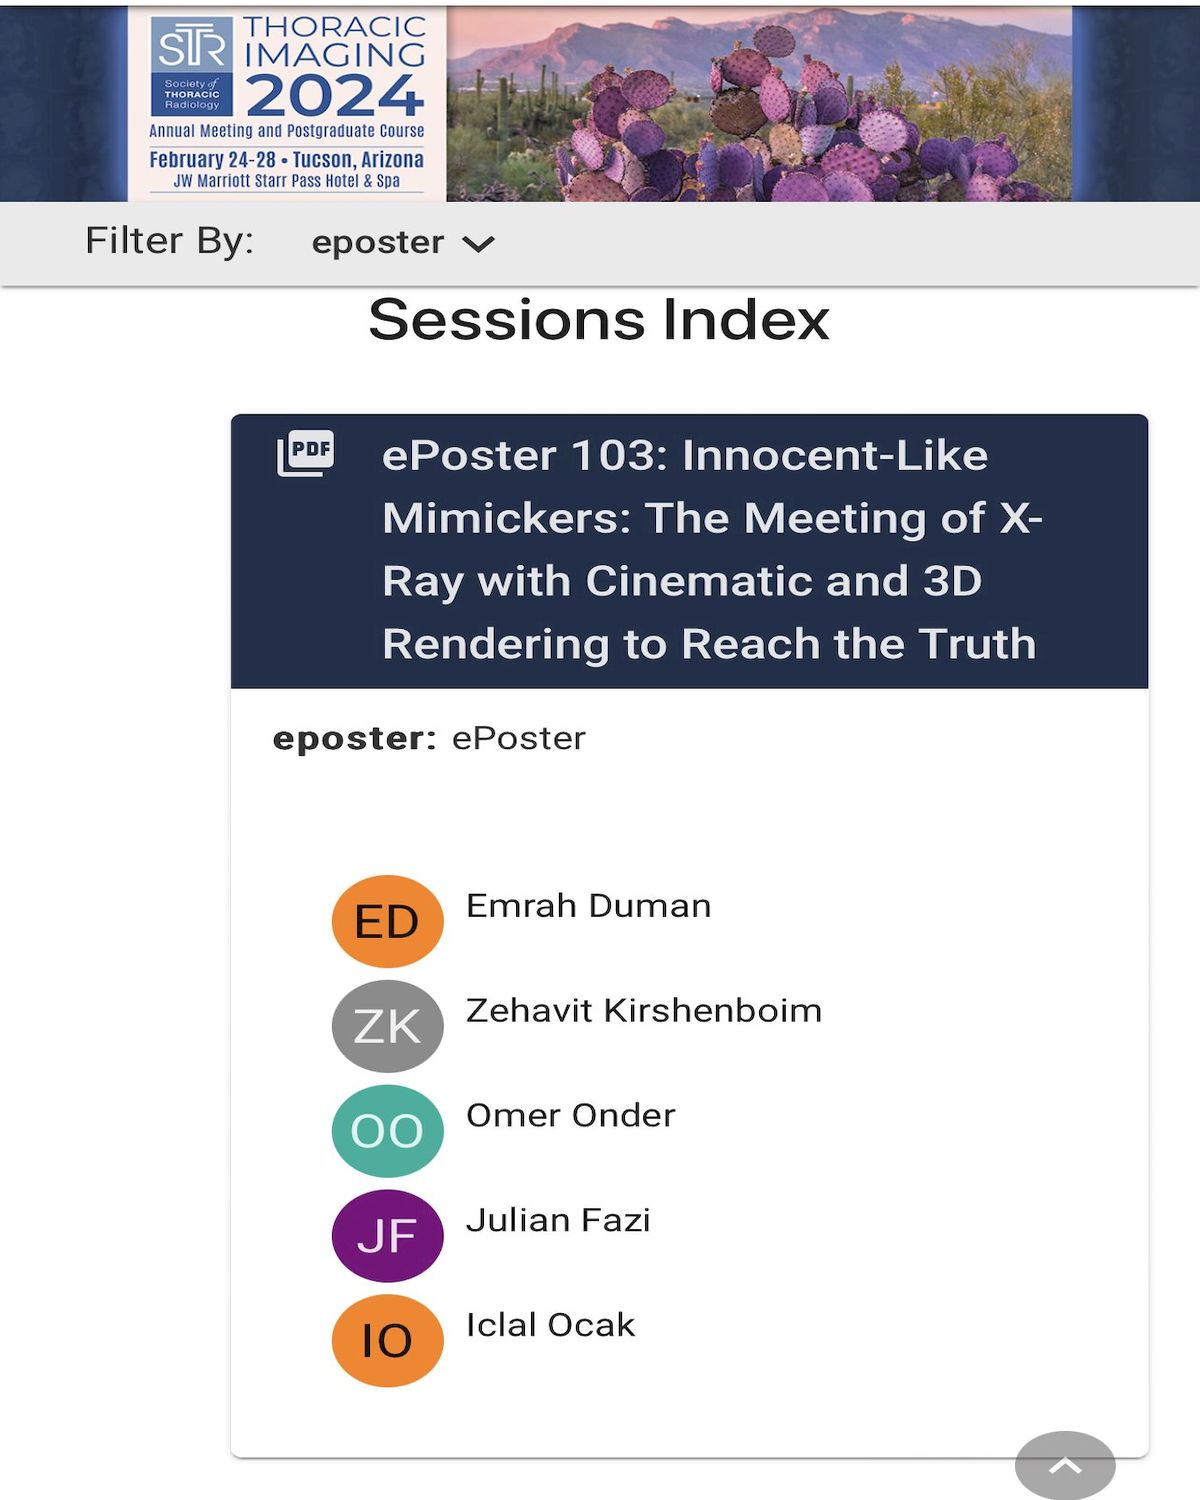Click the purple JF avatar
1200x1500 pixels.
(x=387, y=1236)
